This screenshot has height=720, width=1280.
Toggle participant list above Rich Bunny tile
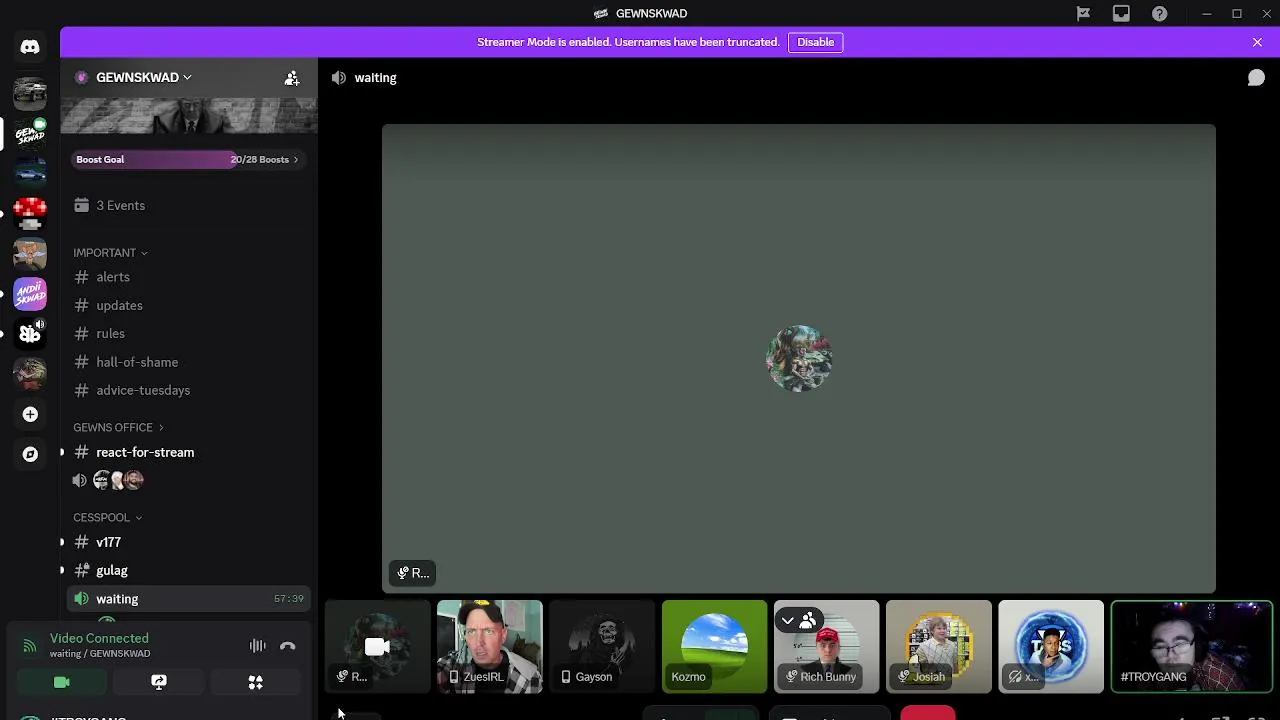pyautogui.click(x=798, y=621)
